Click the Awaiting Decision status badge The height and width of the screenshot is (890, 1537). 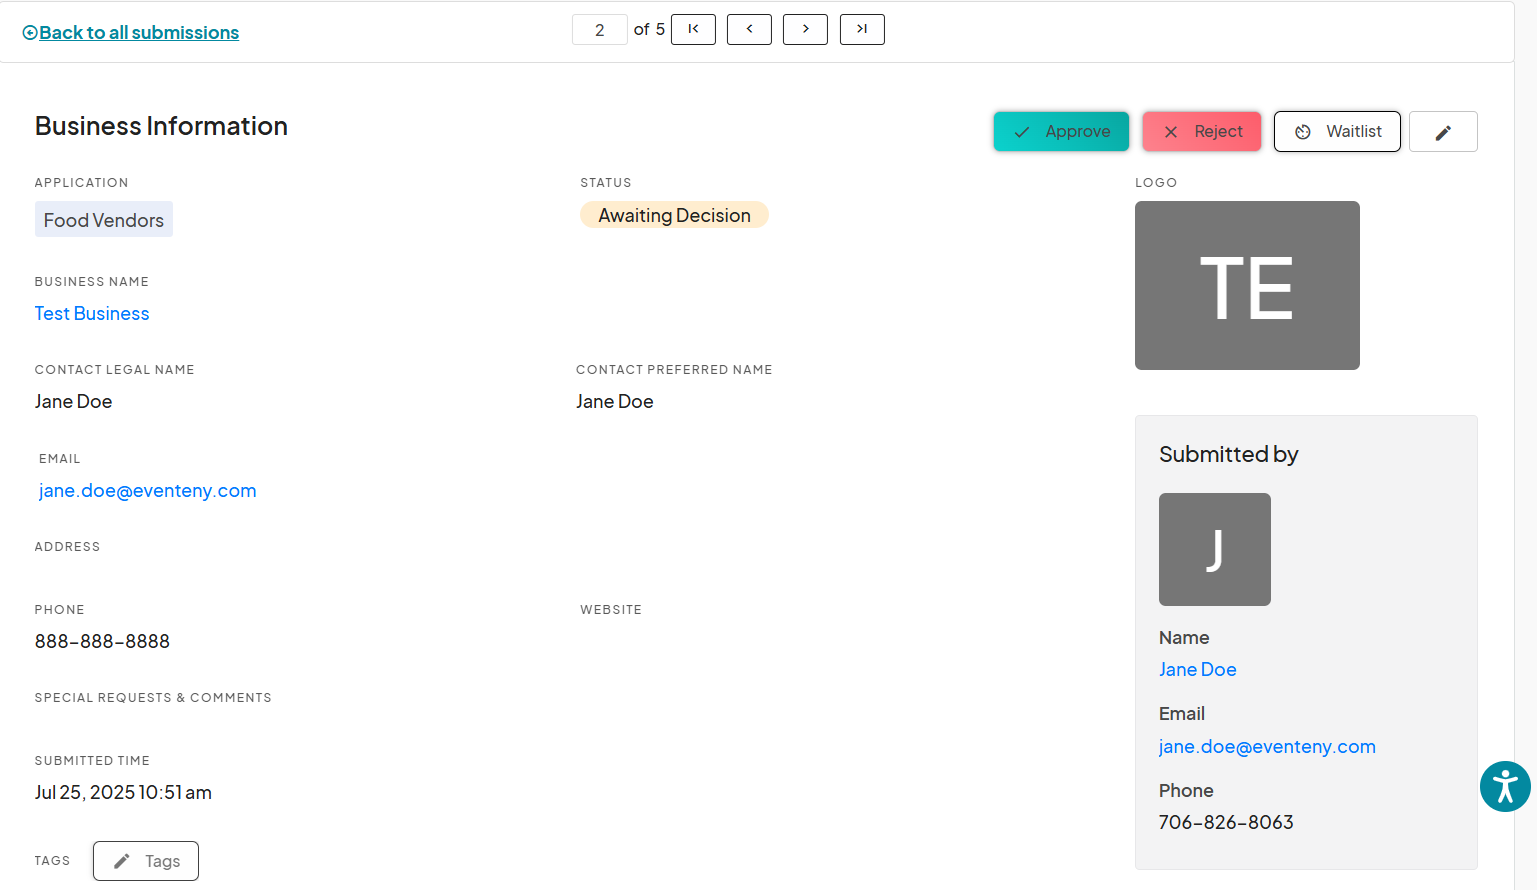[674, 215]
